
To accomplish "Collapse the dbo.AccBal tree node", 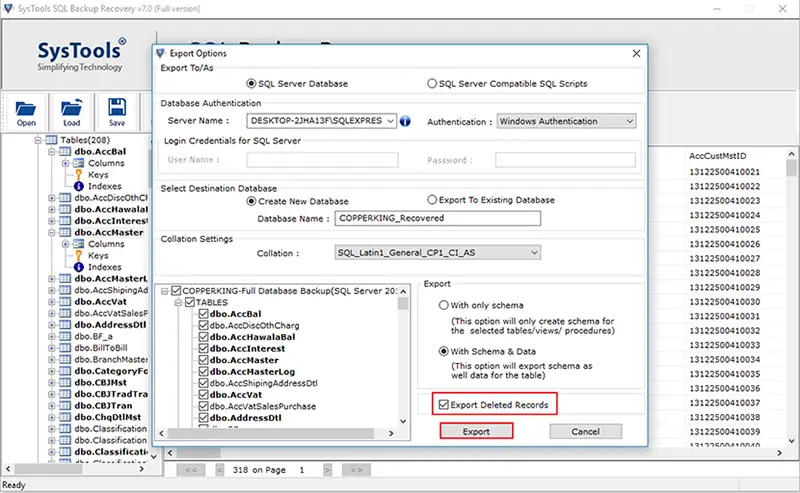I will point(52,152).
